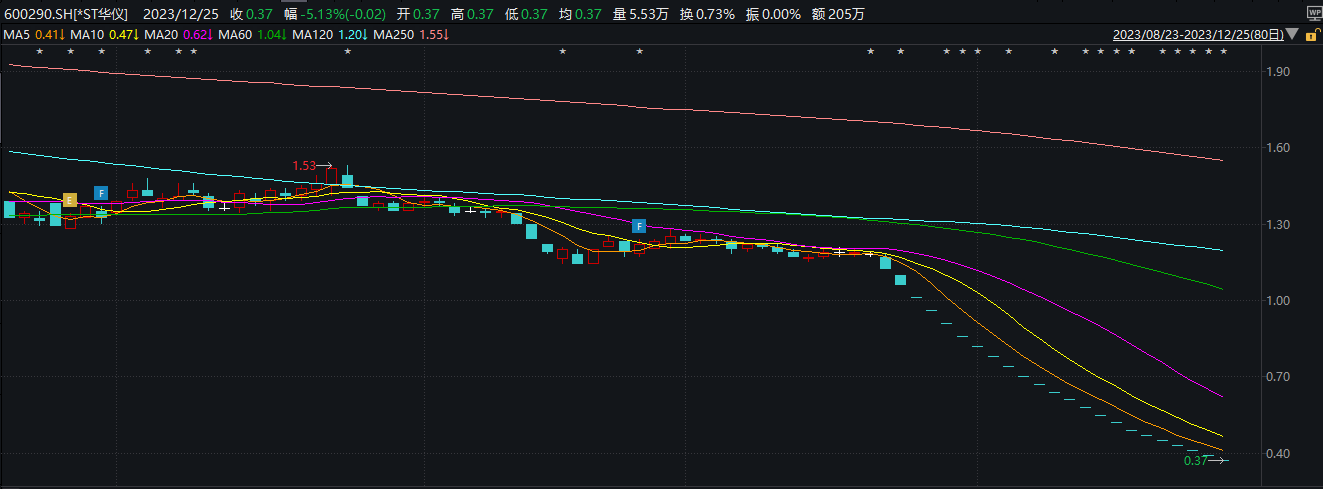Click the MA10 indicator label
1323x489 pixels.
click(88, 35)
